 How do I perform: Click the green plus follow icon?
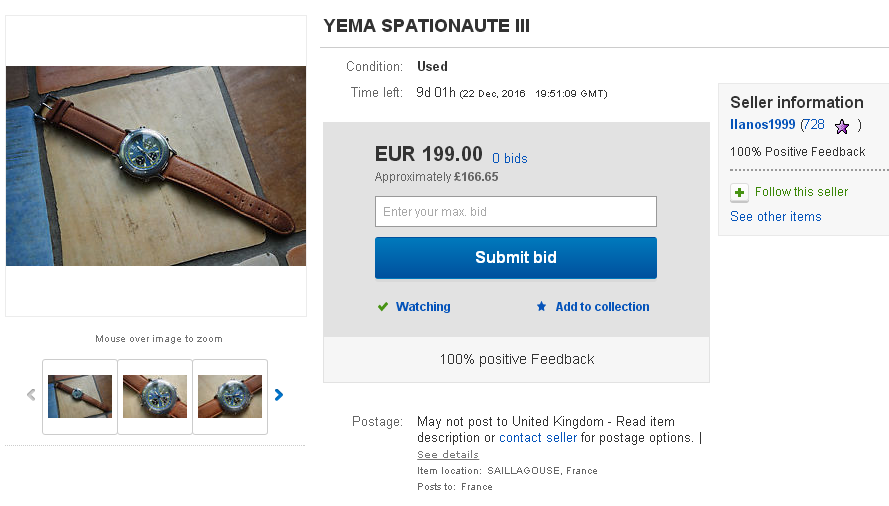[739, 192]
